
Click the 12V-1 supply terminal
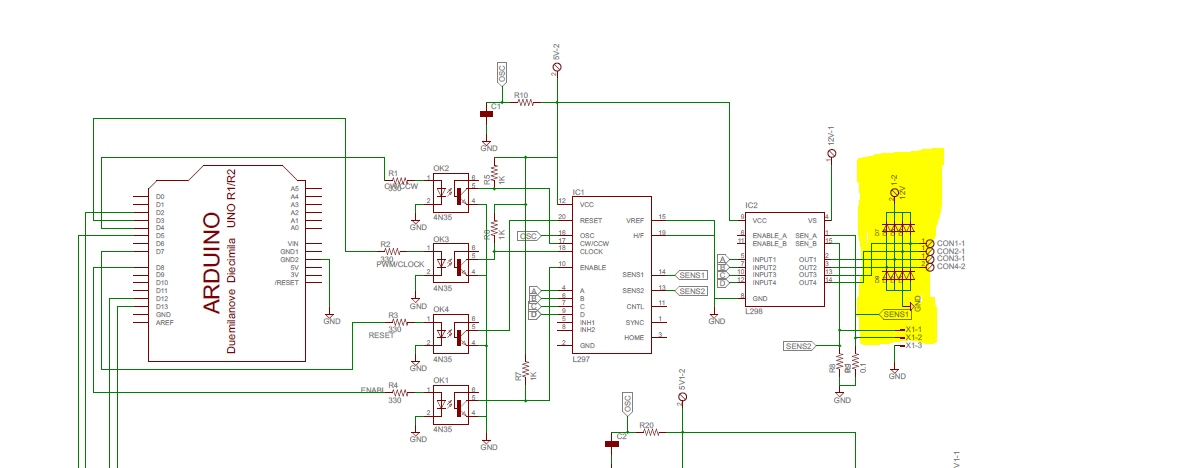[x=832, y=154]
